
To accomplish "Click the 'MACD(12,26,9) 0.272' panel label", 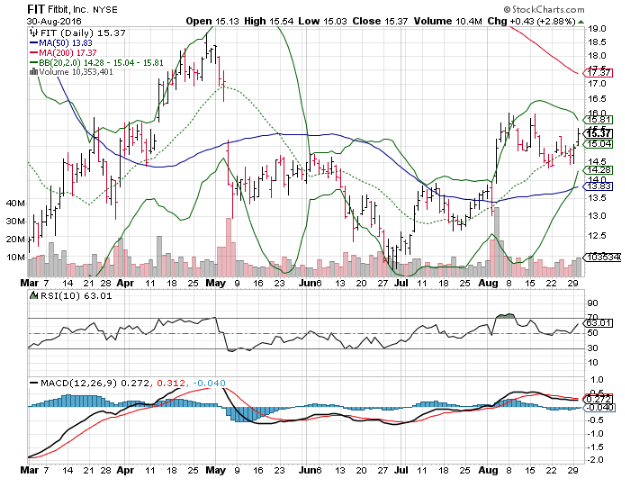I will click(x=95, y=383).
